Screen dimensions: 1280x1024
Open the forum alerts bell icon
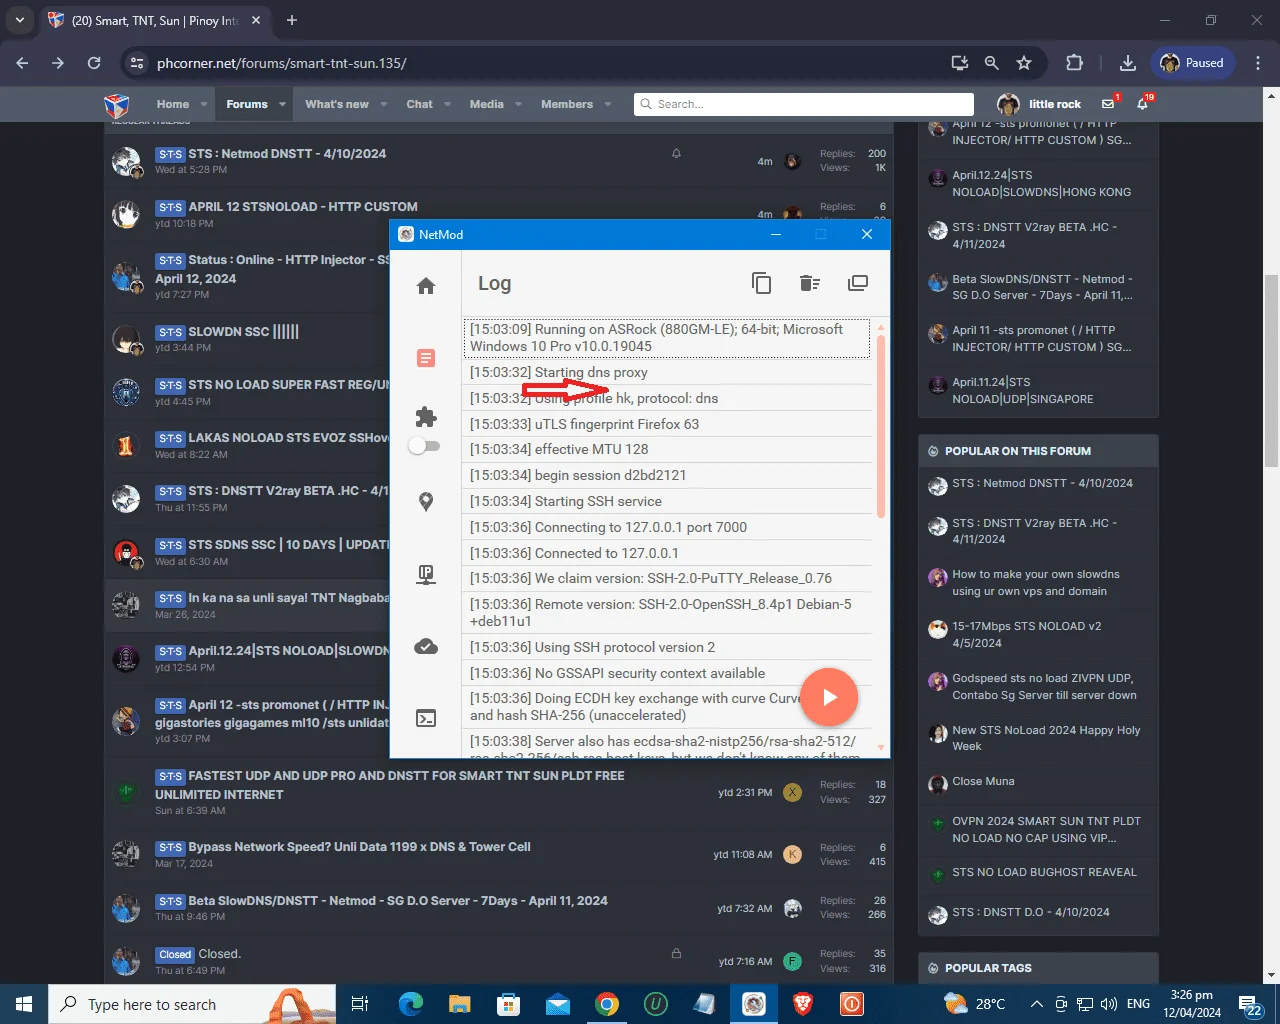1142,104
